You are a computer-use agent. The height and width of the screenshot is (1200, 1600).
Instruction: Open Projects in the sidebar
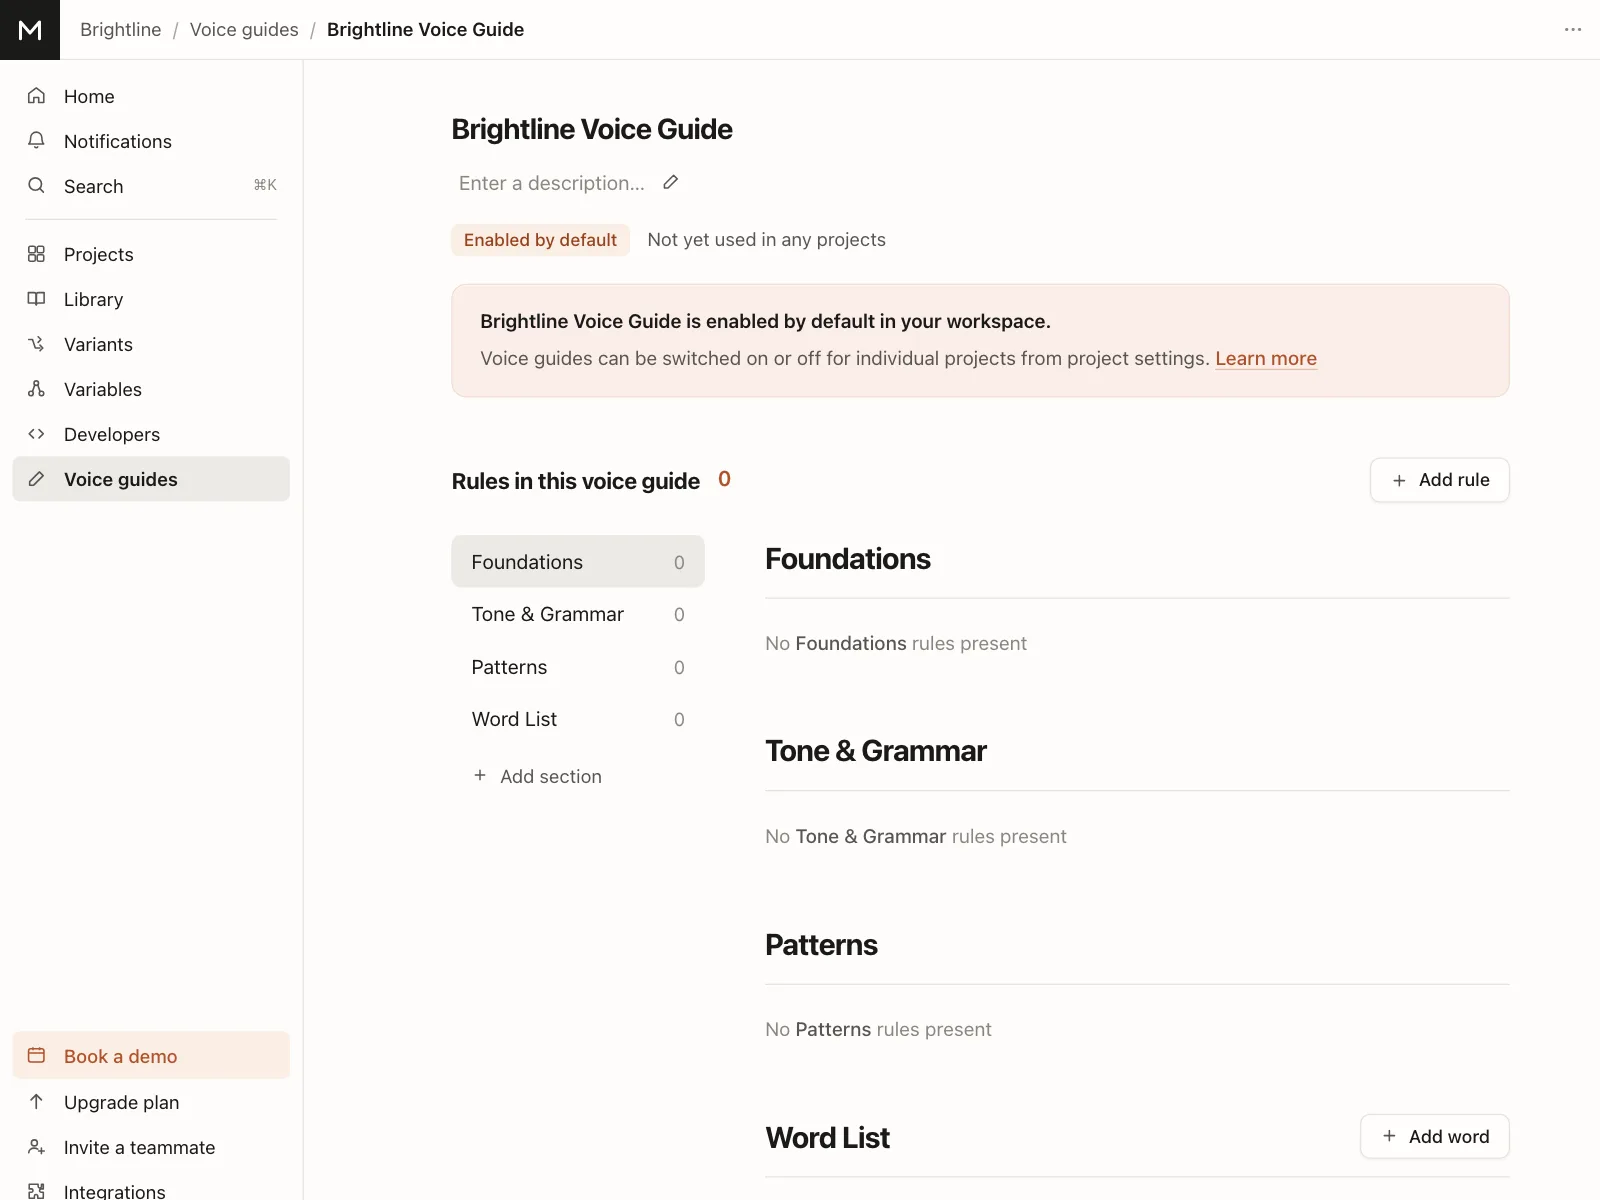pyautogui.click(x=151, y=254)
